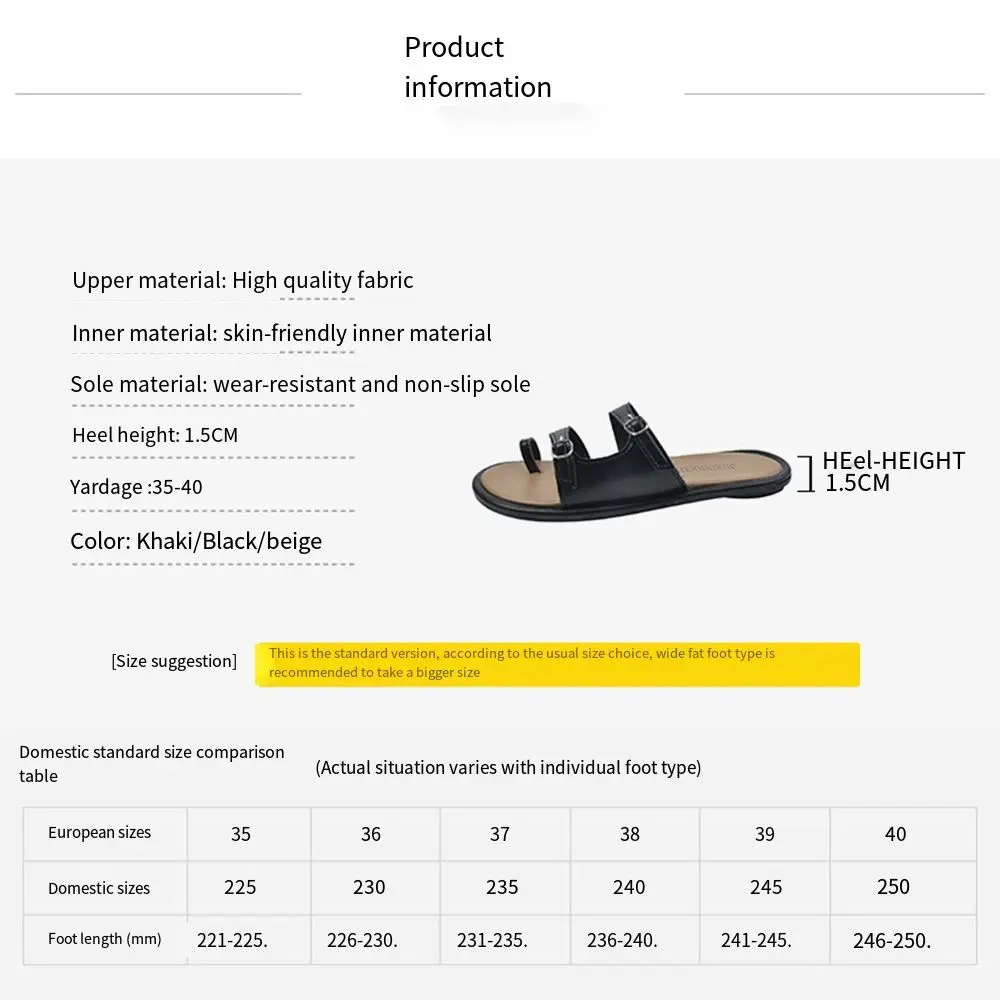Click the "Domestic standard size comparison table" title

[x=152, y=763]
